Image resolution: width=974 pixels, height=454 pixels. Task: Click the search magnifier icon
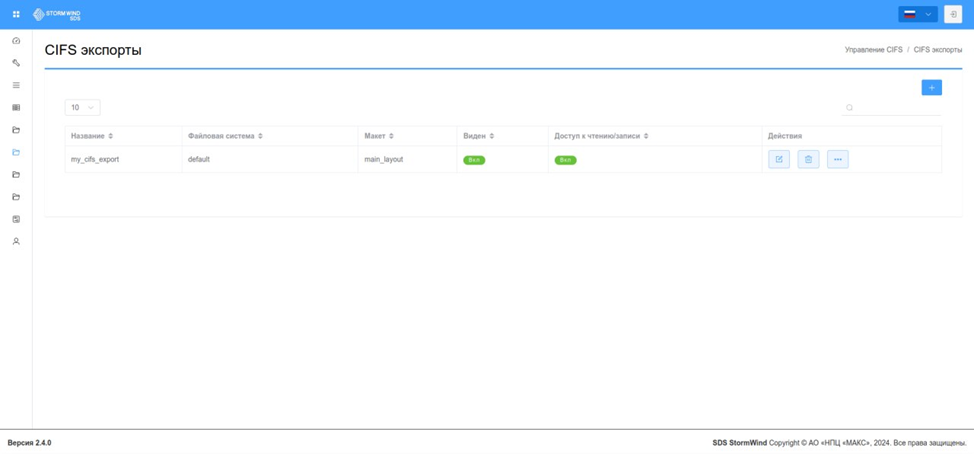pyautogui.click(x=849, y=107)
